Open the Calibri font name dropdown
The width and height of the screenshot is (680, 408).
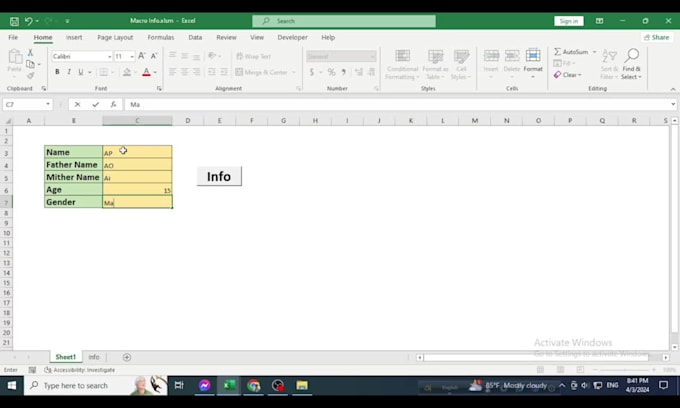click(108, 57)
